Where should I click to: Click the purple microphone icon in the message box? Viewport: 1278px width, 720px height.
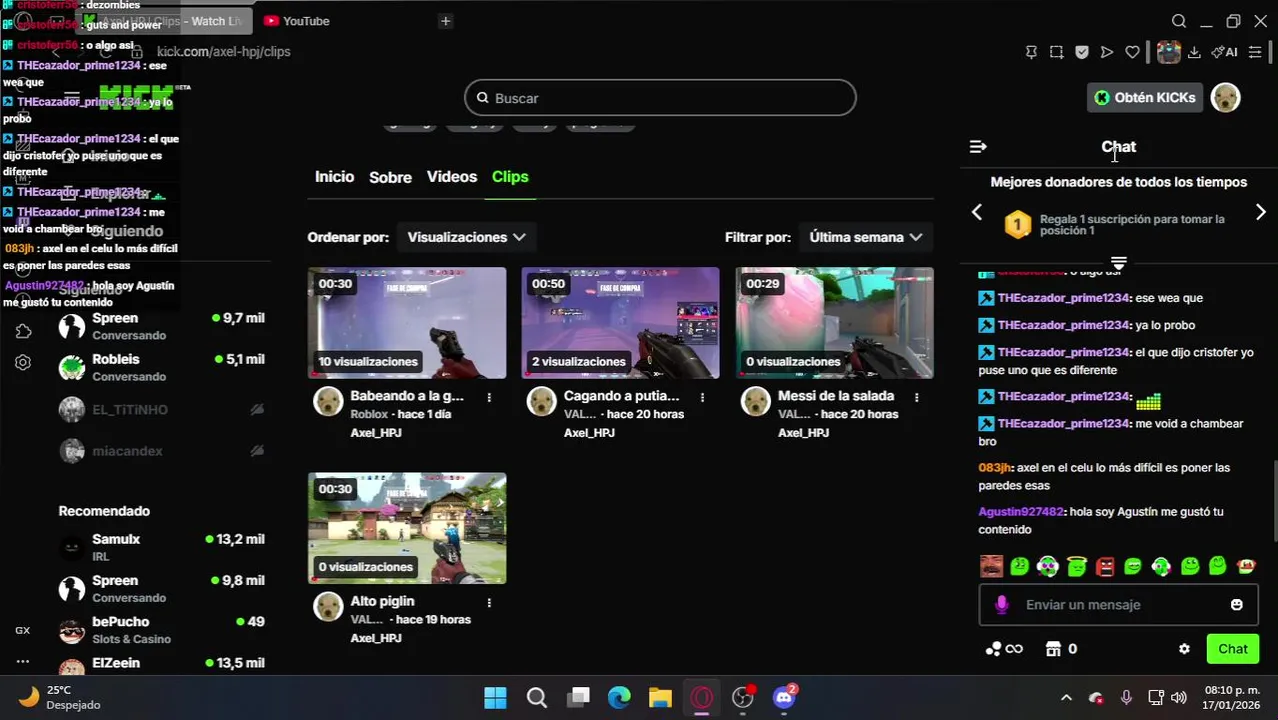1002,605
